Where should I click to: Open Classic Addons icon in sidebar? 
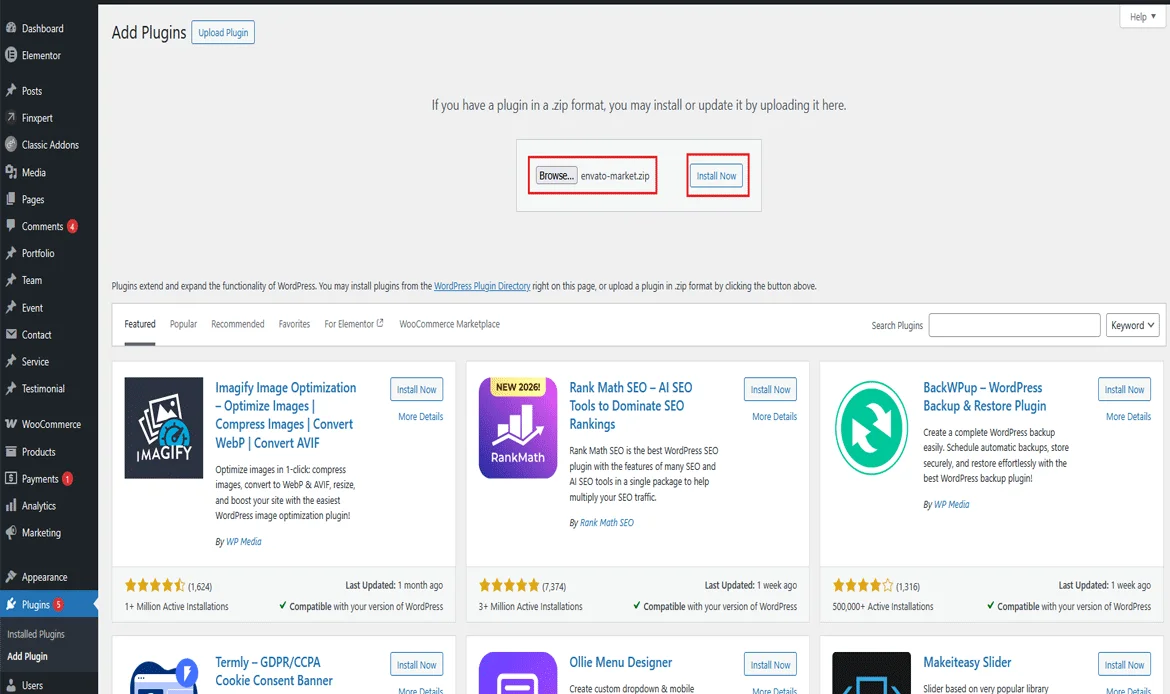(x=11, y=144)
